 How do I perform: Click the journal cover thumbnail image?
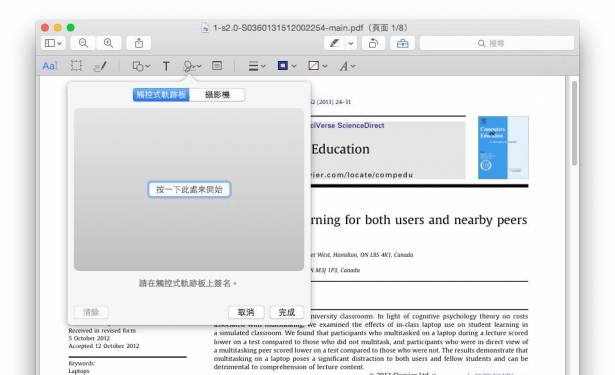503,147
